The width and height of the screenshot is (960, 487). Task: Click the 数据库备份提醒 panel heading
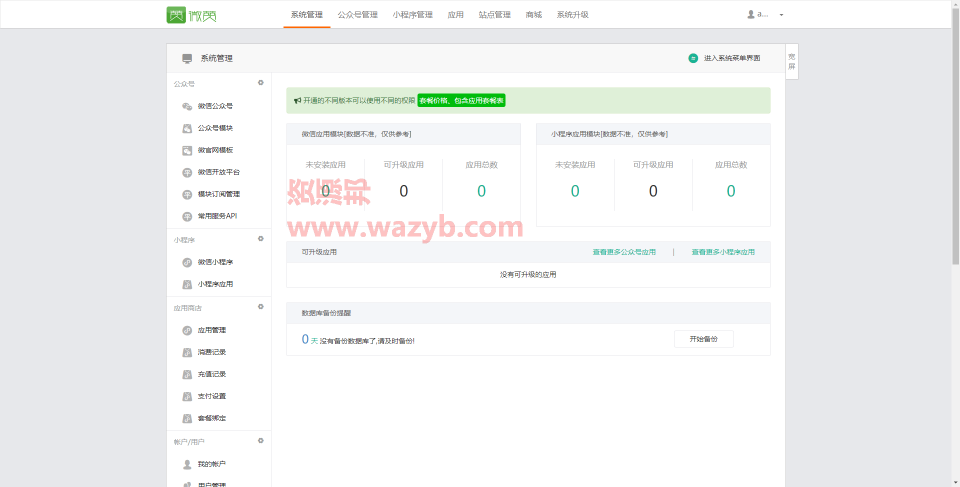click(x=326, y=313)
